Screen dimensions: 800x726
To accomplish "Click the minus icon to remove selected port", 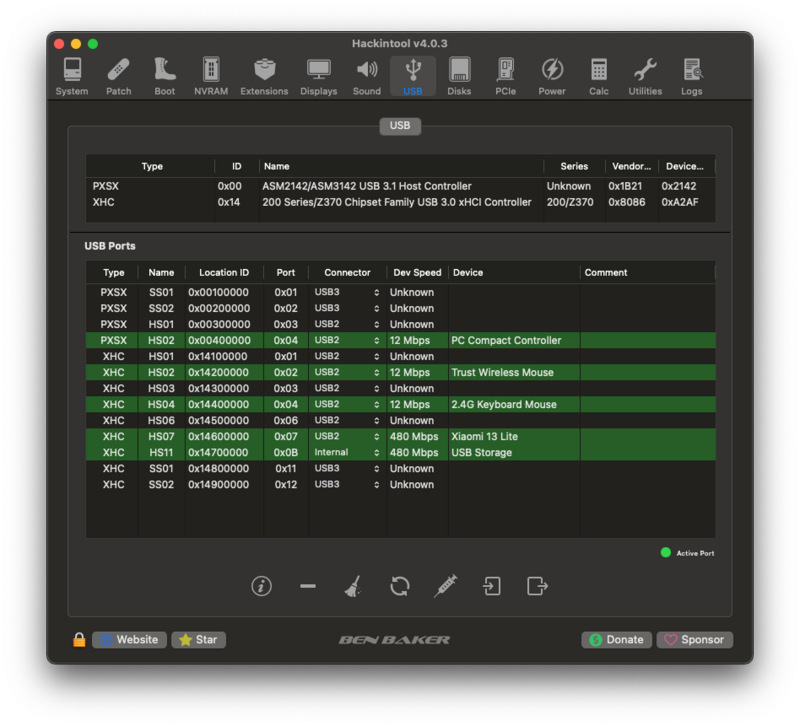I will (308, 586).
